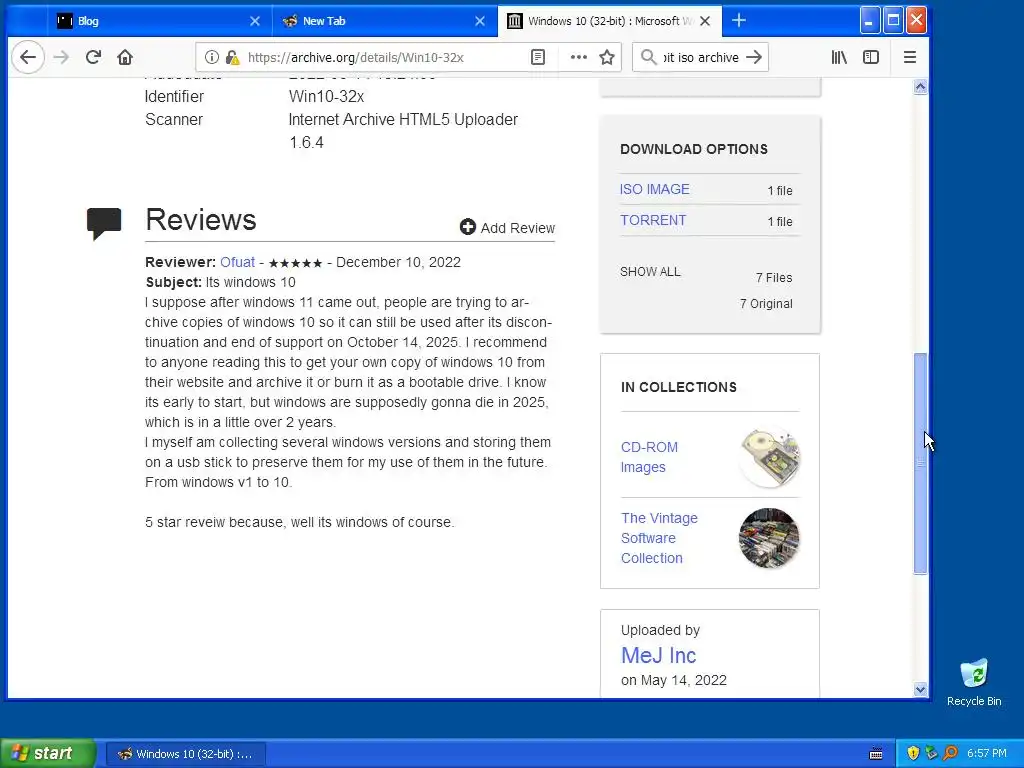Expand SHOW ALL download files
The height and width of the screenshot is (768, 1024).
point(650,272)
